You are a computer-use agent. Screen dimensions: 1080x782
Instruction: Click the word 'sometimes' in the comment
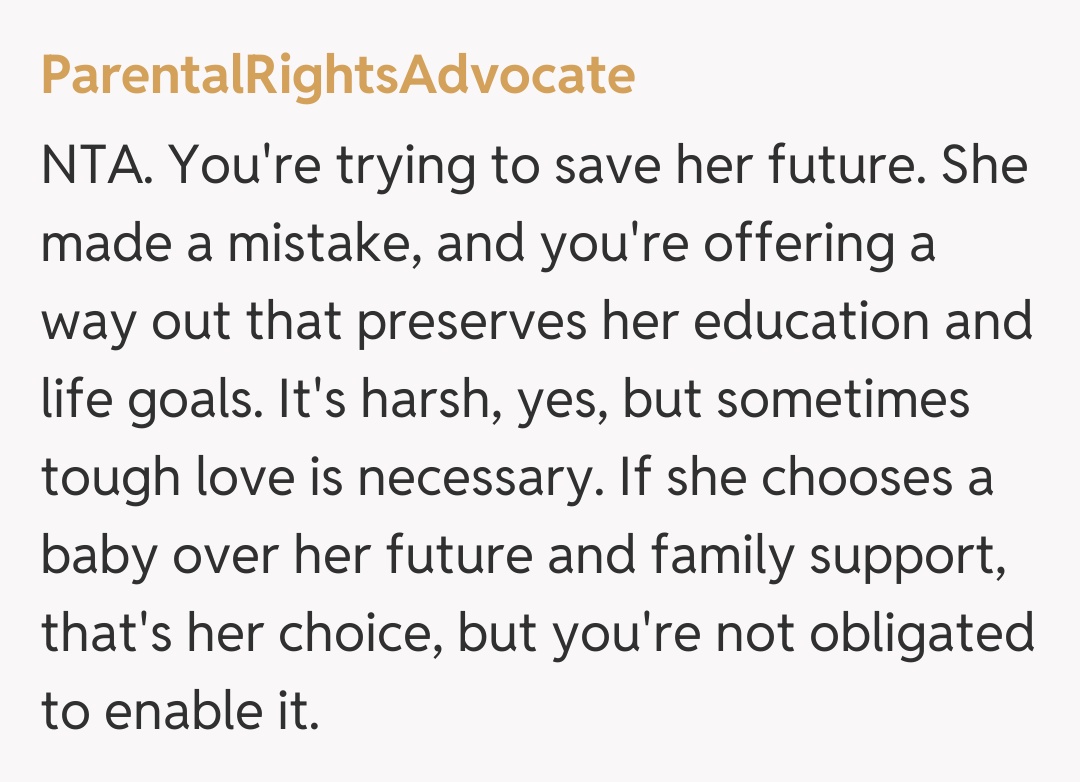click(x=843, y=400)
